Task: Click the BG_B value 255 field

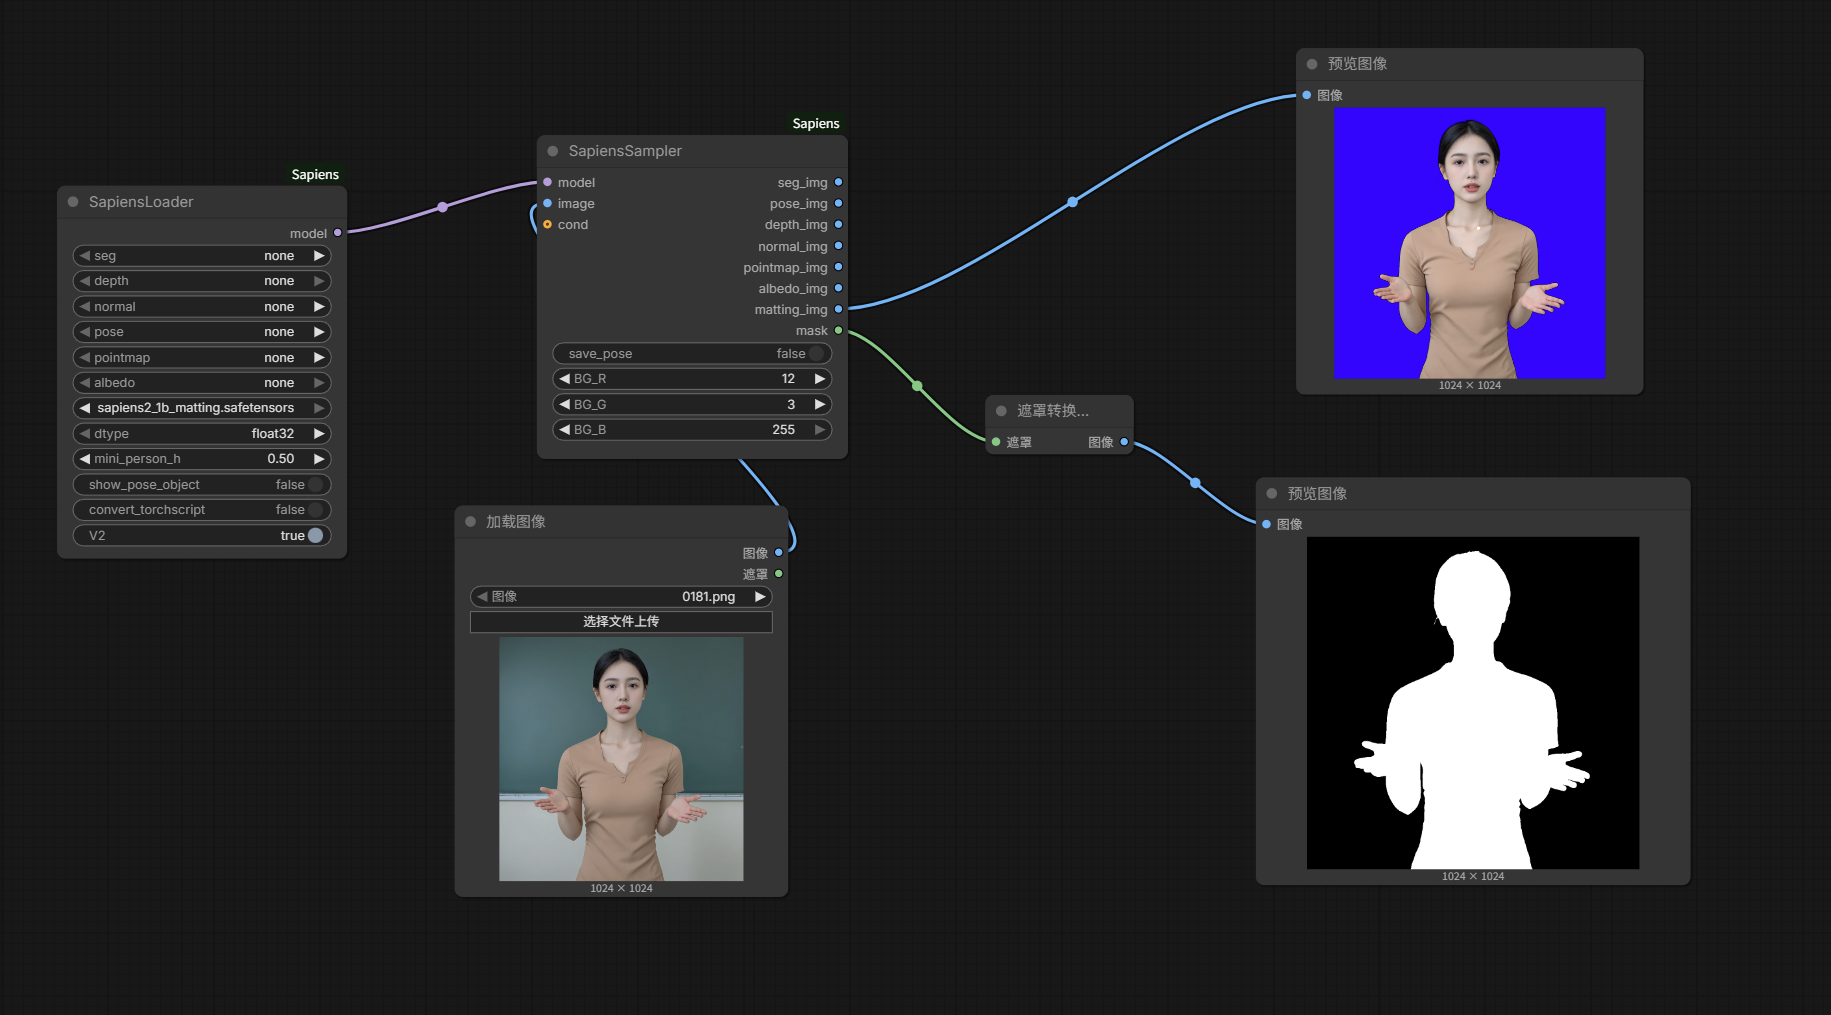Action: click(x=692, y=430)
